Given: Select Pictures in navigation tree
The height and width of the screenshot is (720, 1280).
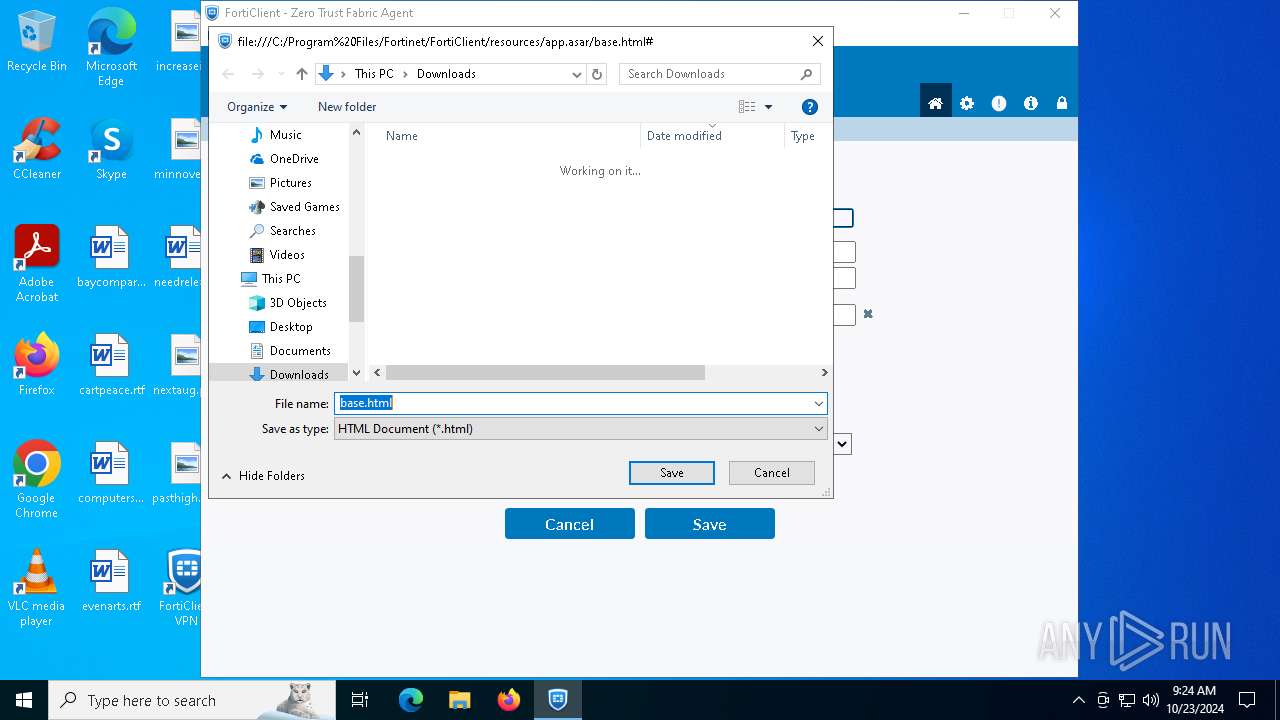Looking at the screenshot, I should [291, 183].
